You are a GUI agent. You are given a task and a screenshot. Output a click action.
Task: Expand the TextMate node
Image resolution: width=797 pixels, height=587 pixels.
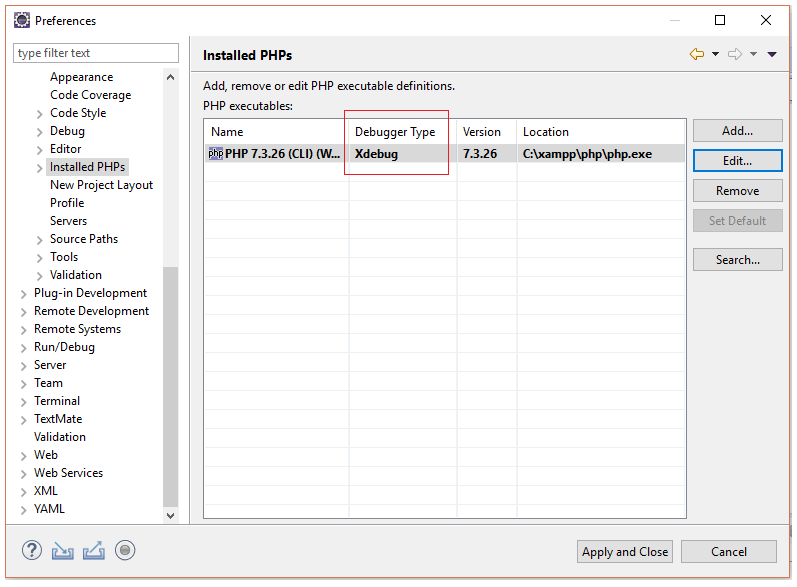tap(23, 420)
